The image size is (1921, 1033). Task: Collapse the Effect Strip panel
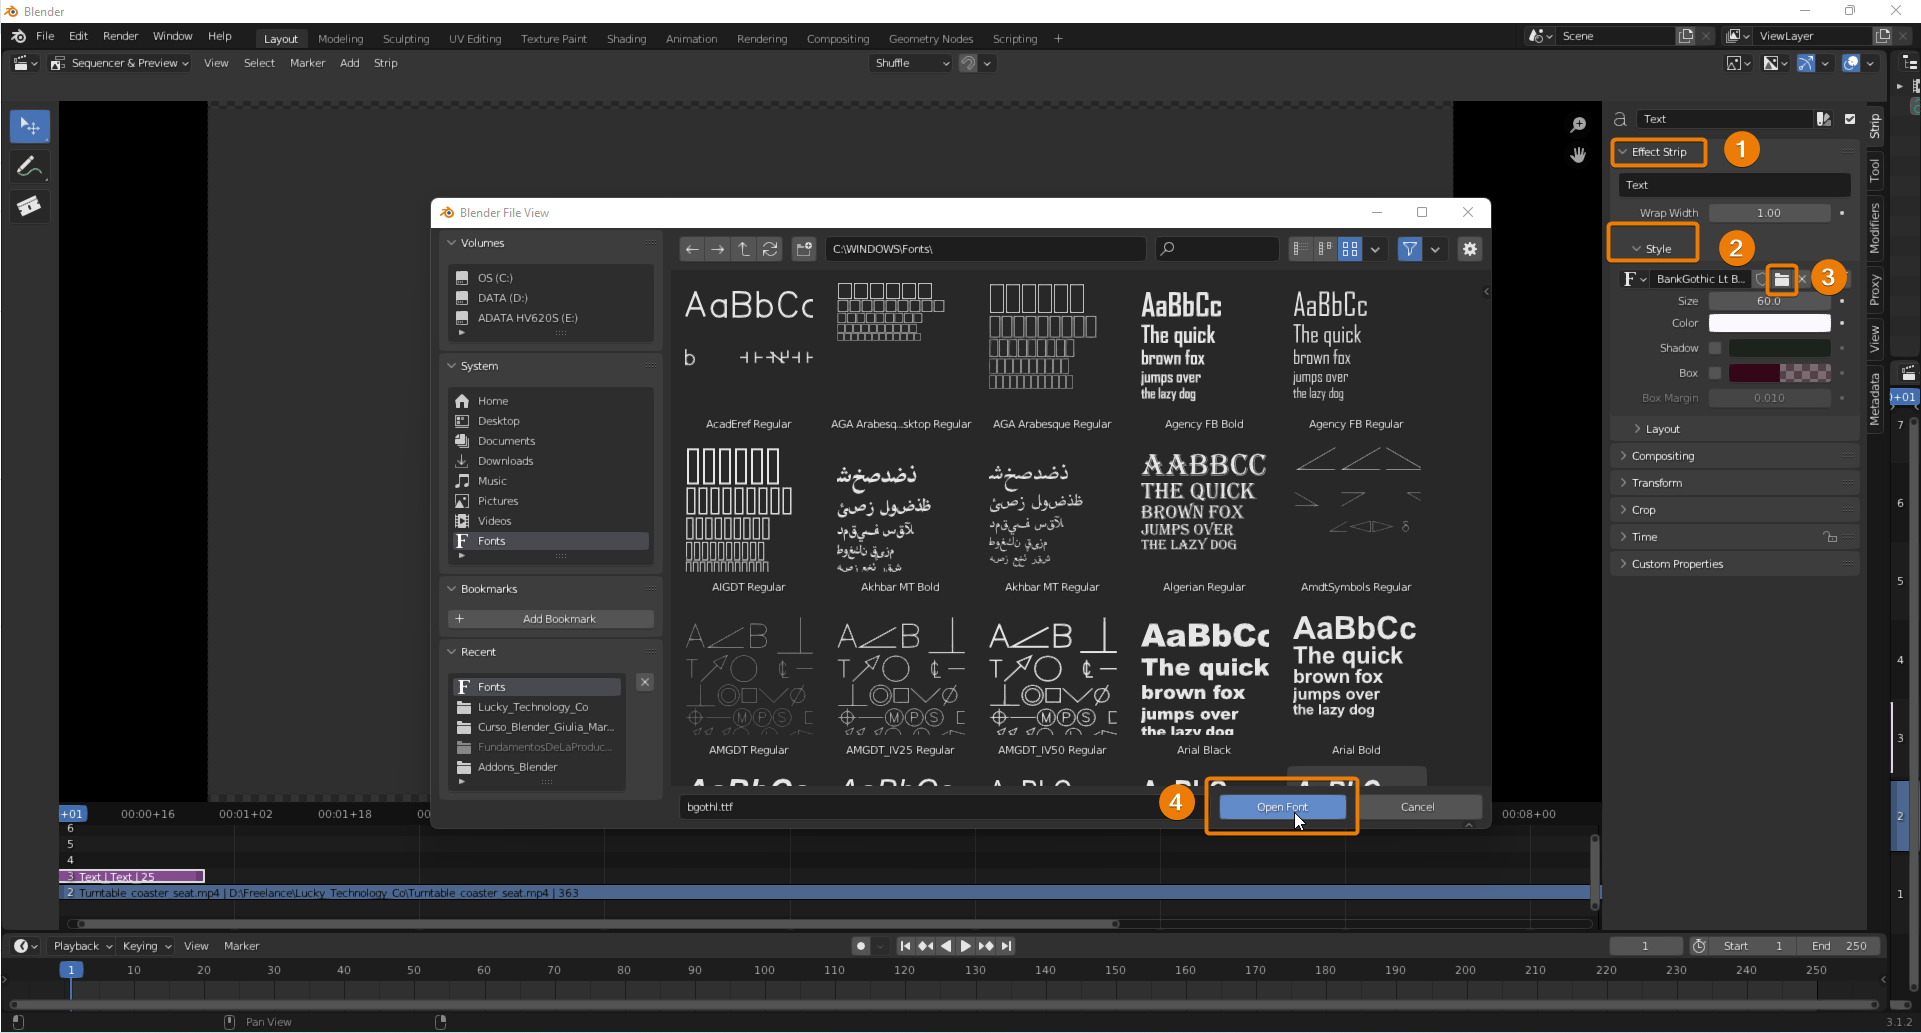(1660, 152)
